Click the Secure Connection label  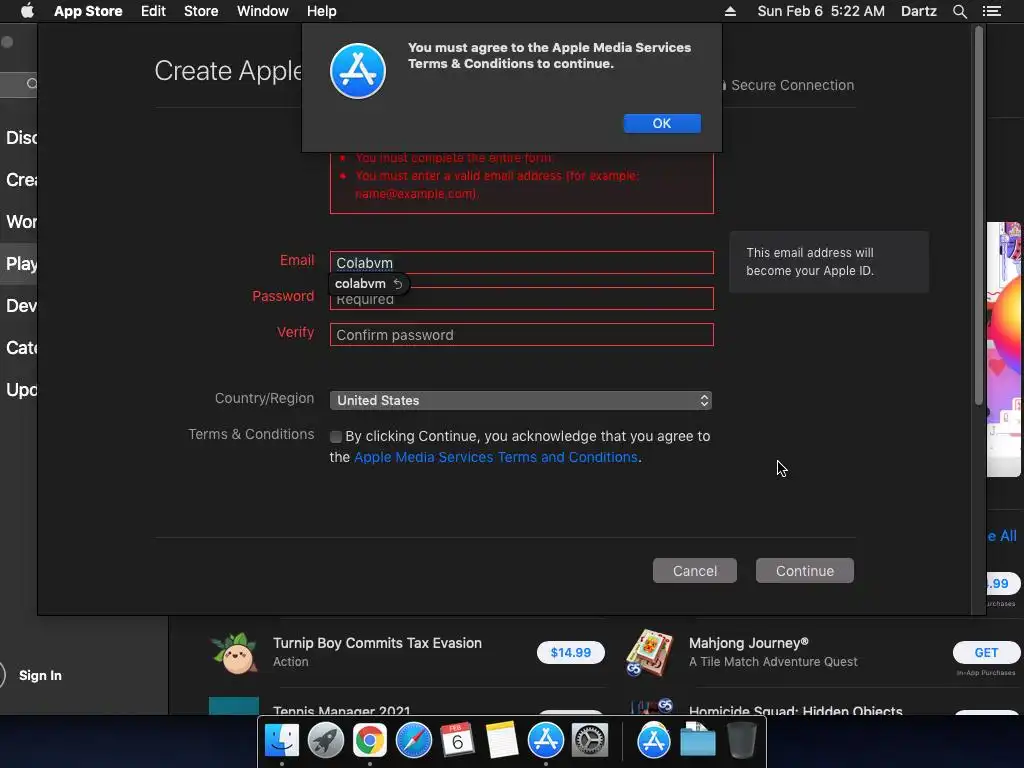(x=792, y=85)
